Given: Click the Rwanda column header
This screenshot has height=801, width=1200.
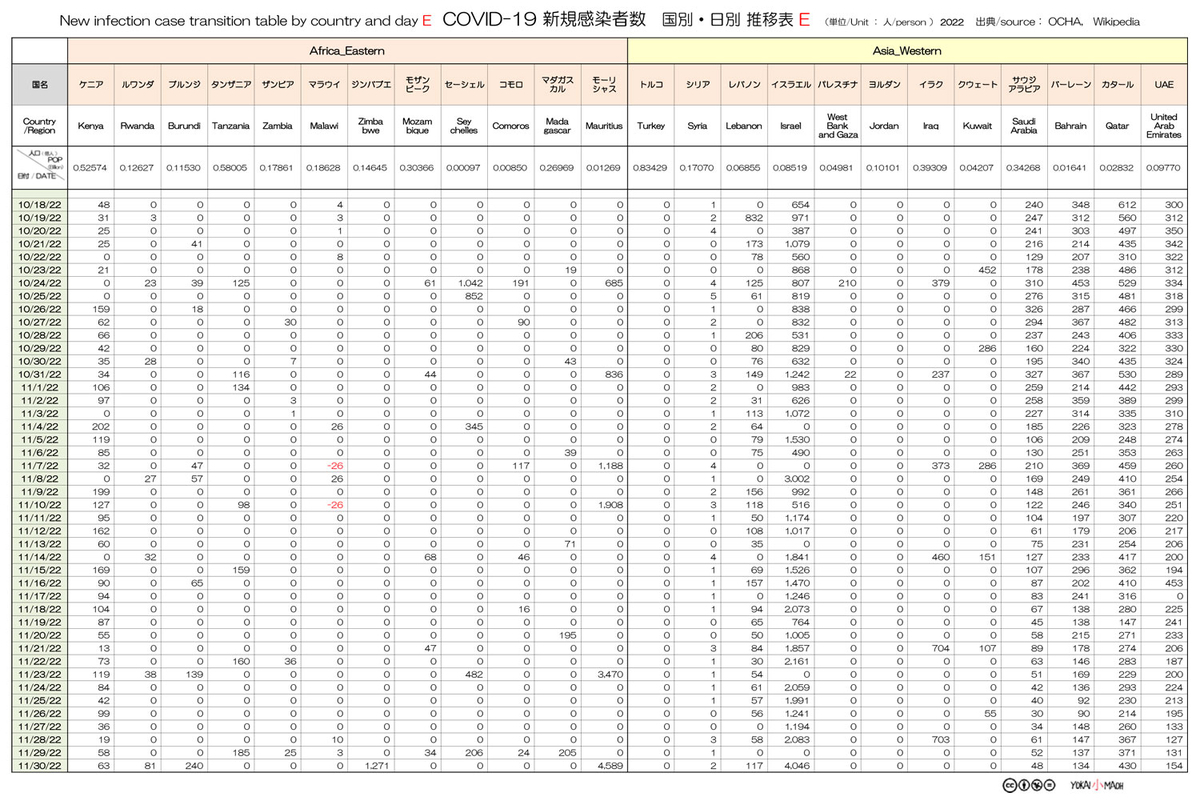Looking at the screenshot, I should [x=138, y=127].
